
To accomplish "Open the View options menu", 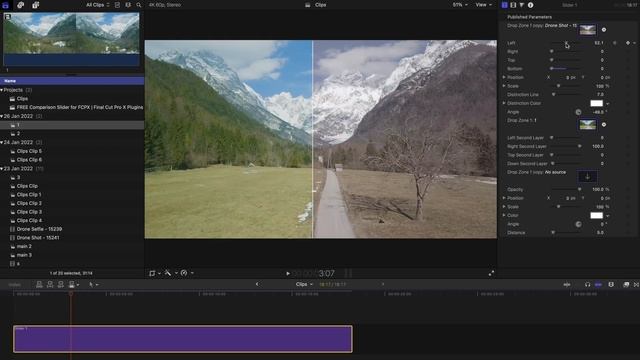I will pos(484,5).
